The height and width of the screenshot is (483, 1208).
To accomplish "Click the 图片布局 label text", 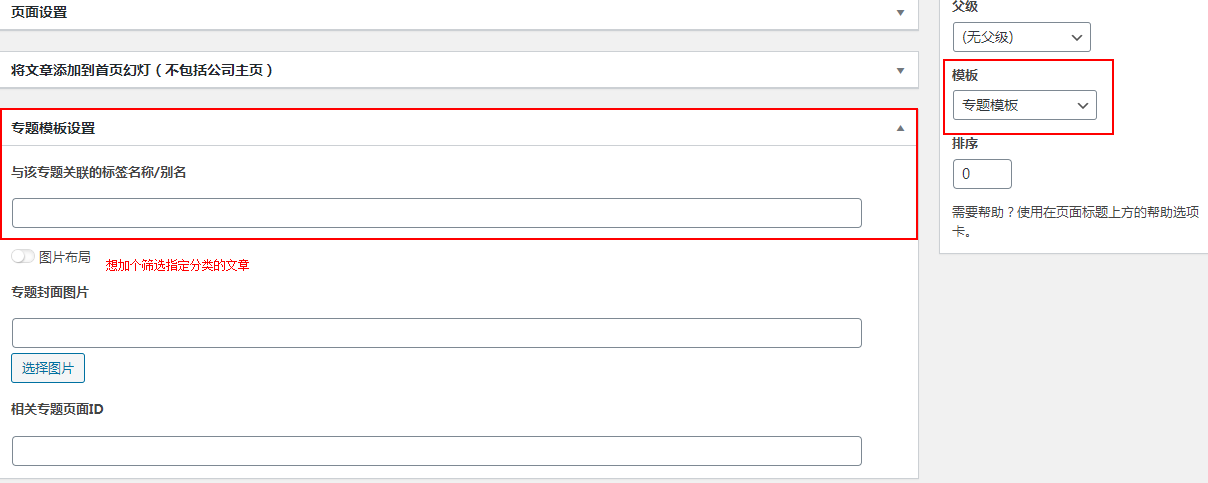I will [x=64, y=257].
